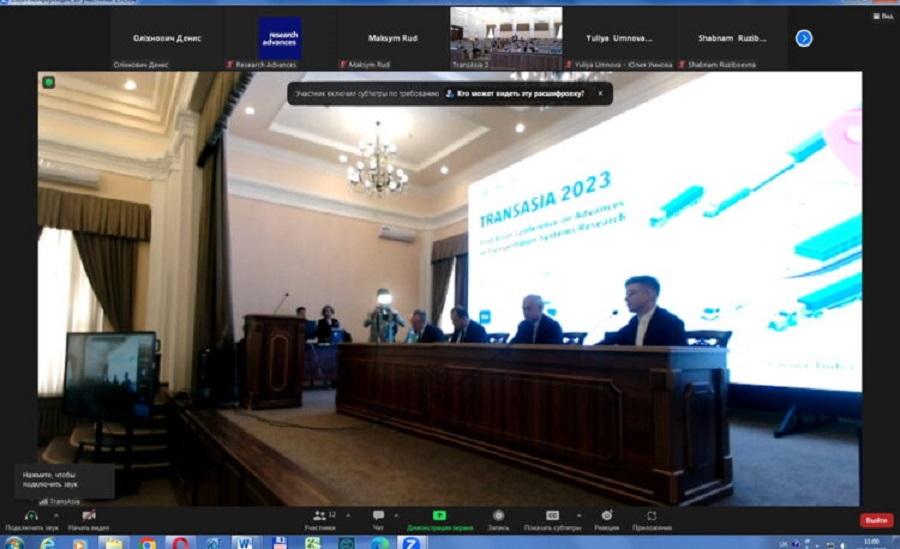Click the headphones icon to connect audio
The width and height of the screenshot is (900, 549).
coord(32,515)
